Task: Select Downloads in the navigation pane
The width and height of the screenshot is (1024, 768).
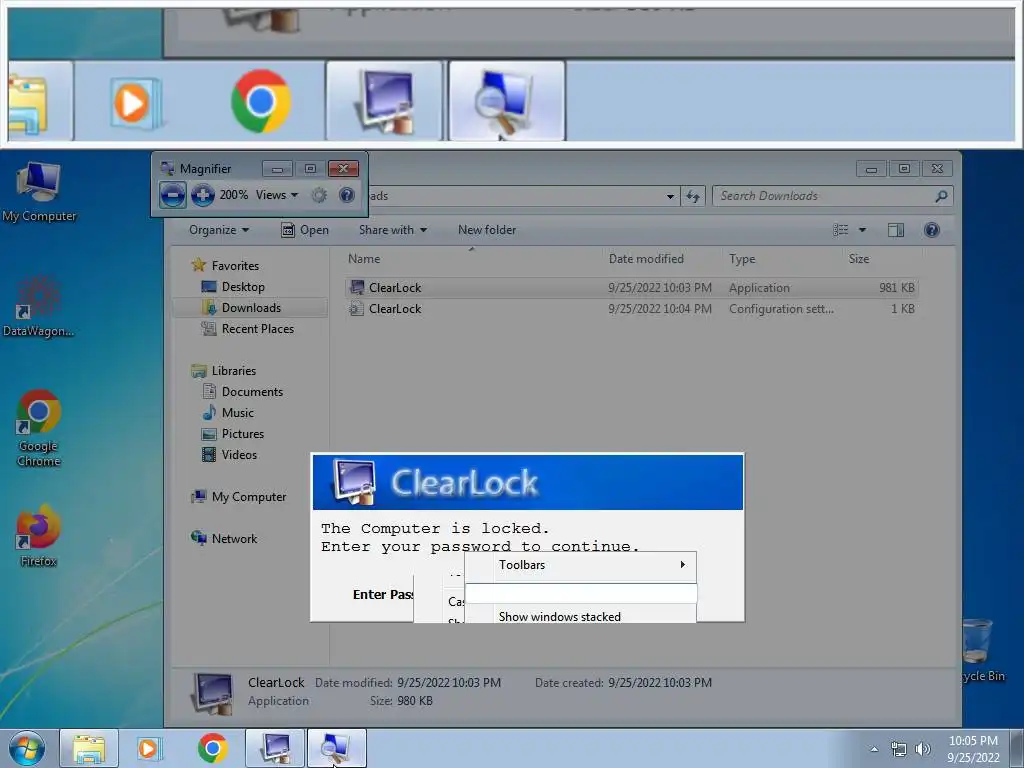Action: 251,308
